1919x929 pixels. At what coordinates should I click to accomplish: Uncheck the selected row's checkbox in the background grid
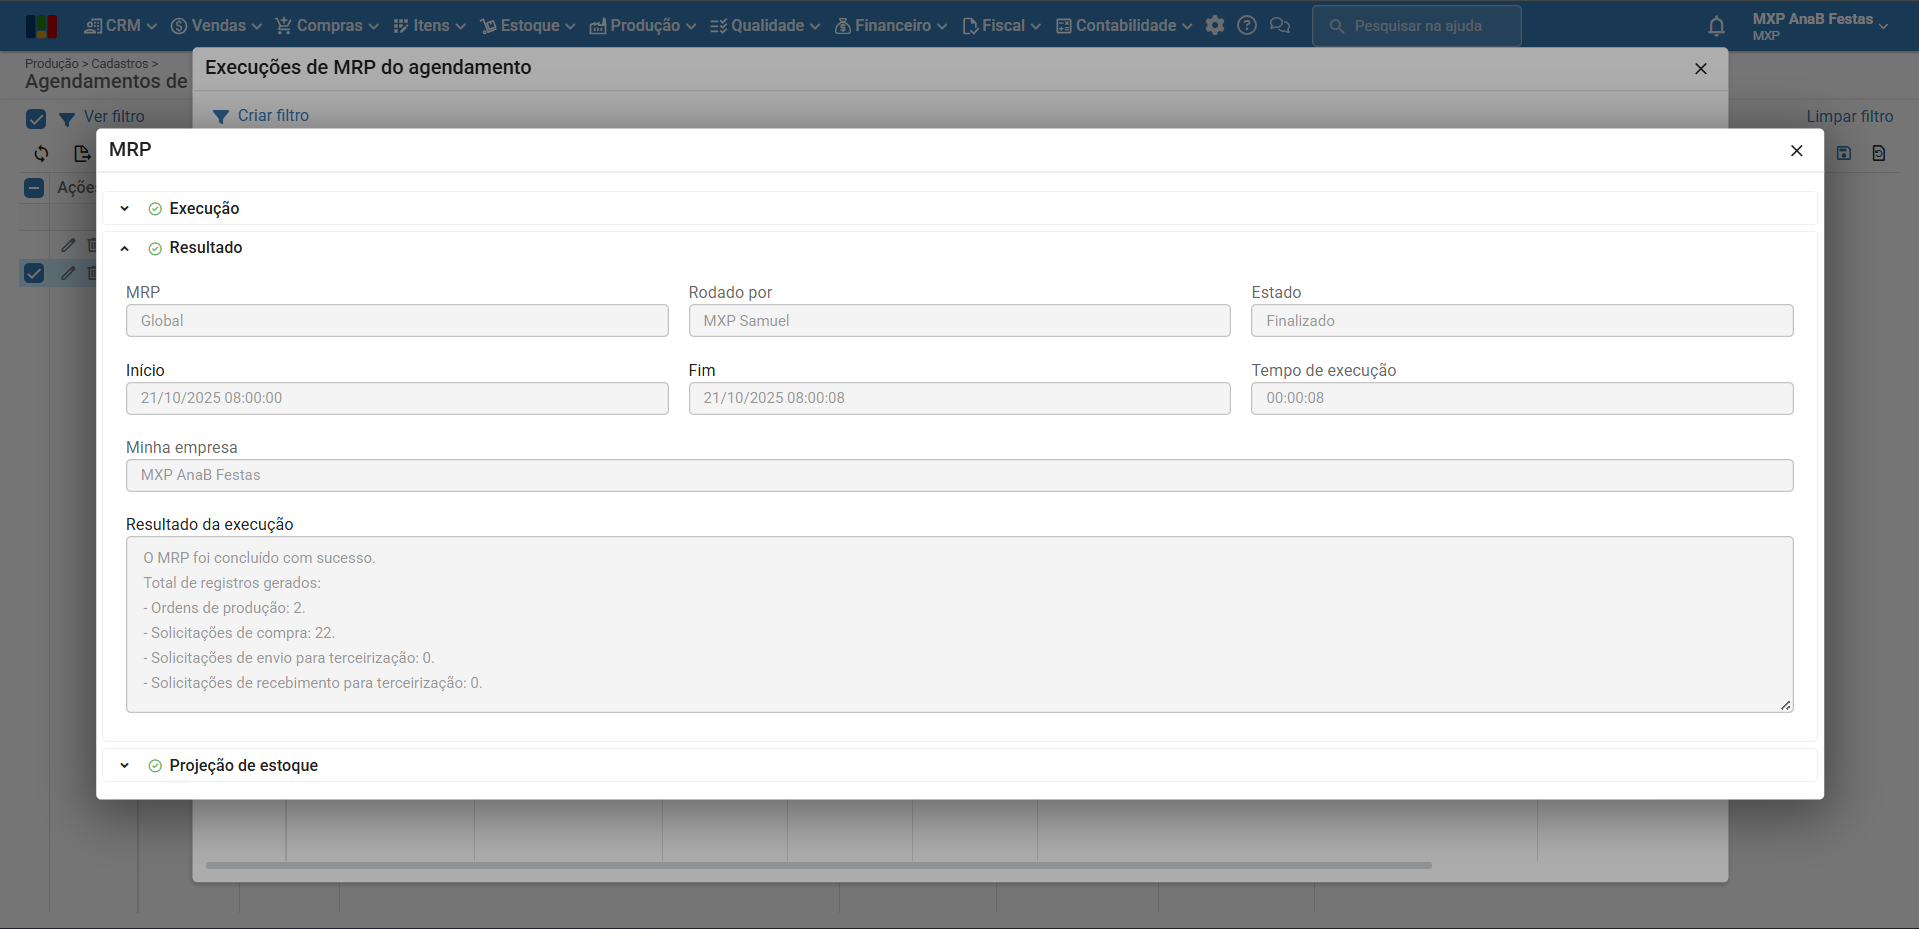(34, 273)
